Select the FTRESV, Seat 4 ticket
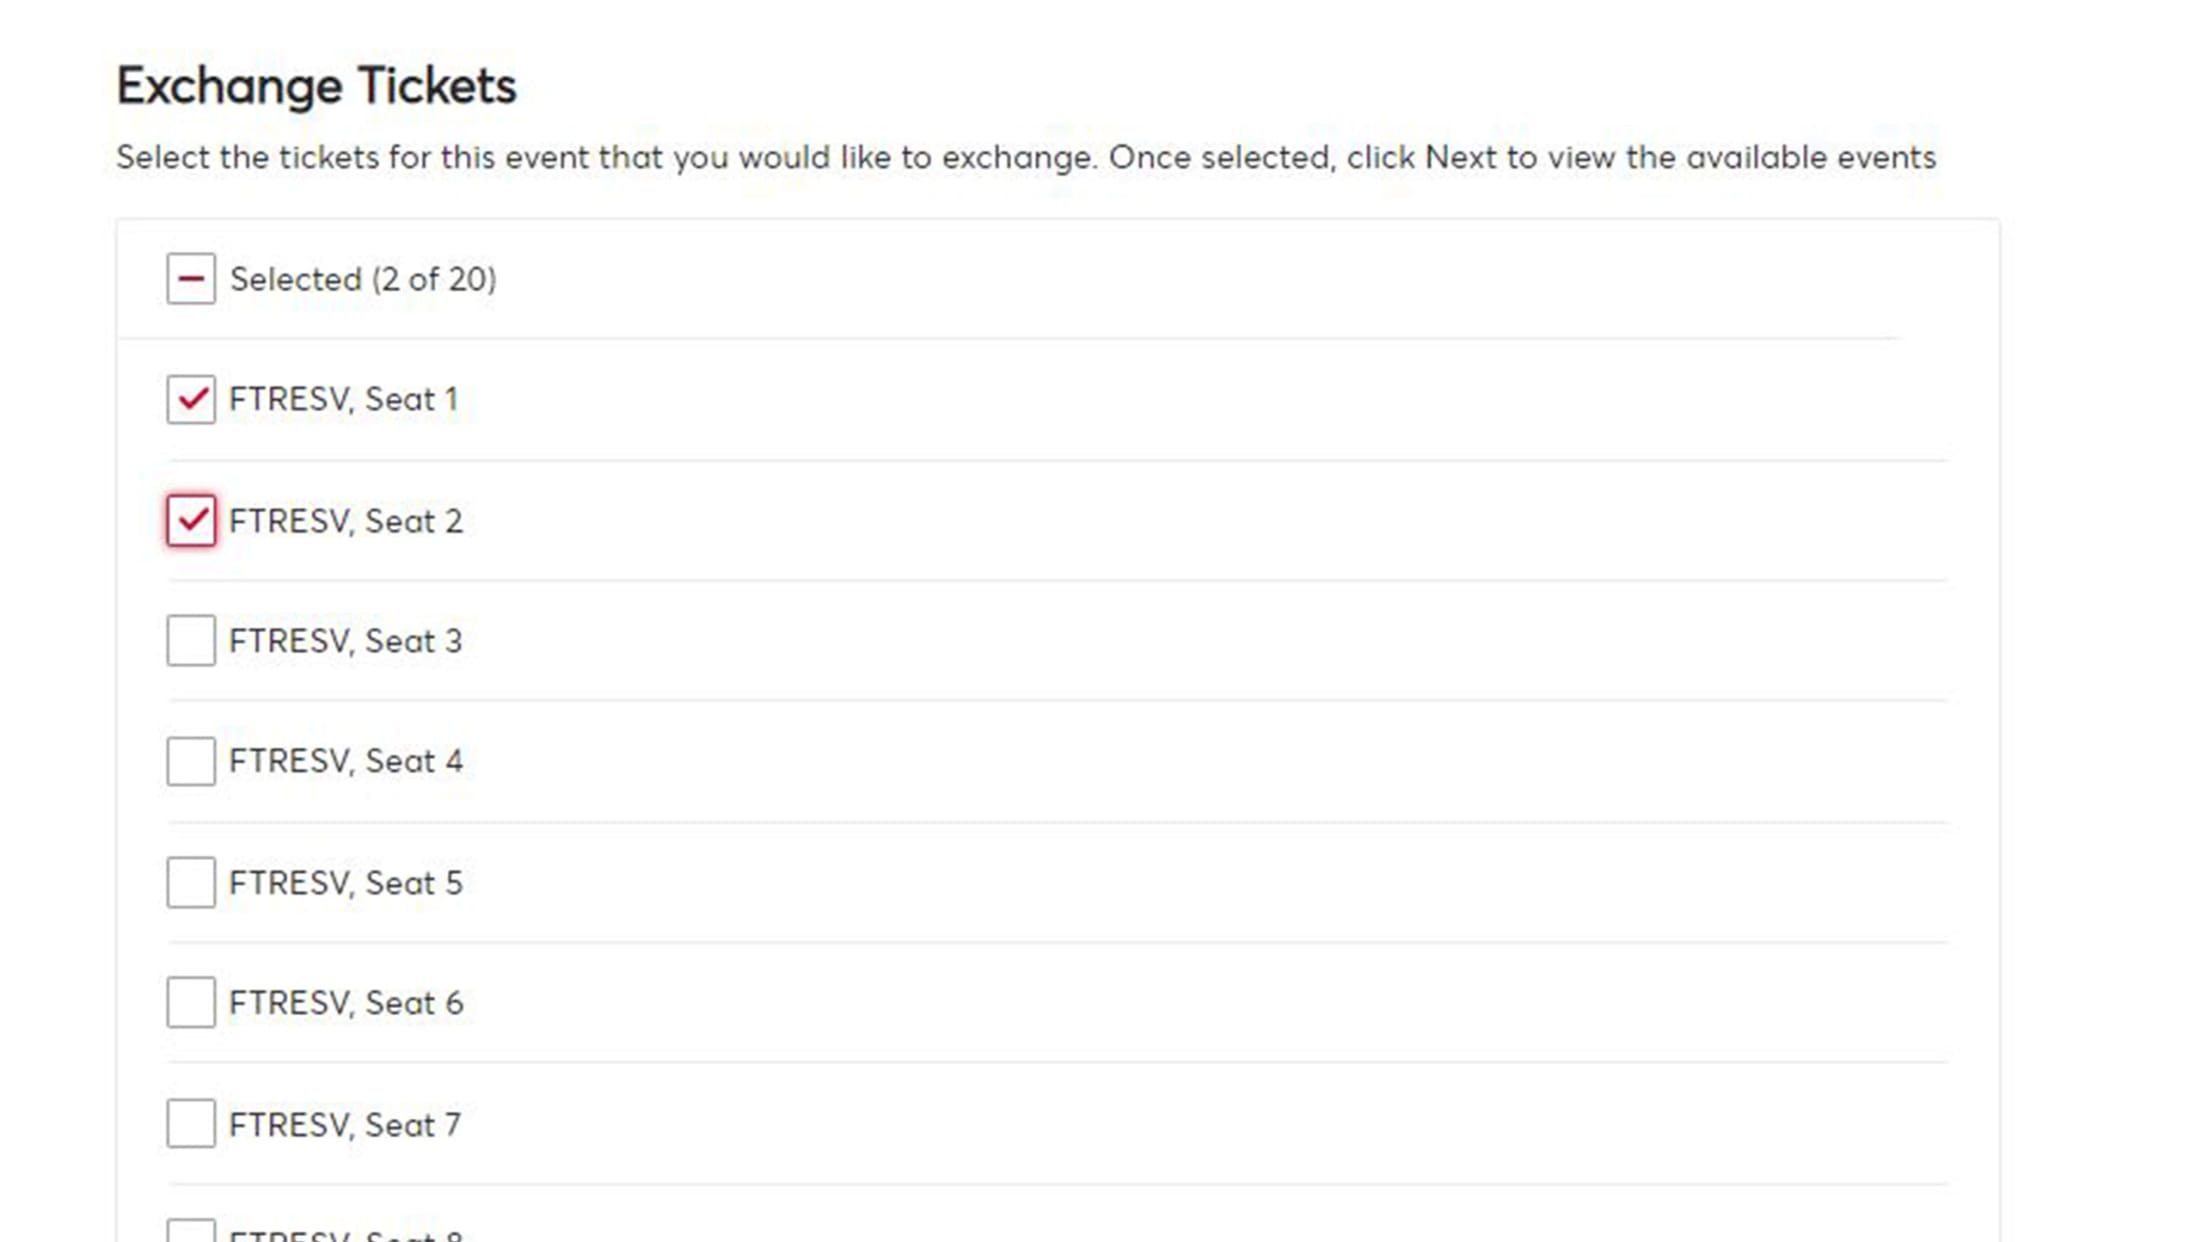Screen dimensions: 2208x1242 click(191, 762)
